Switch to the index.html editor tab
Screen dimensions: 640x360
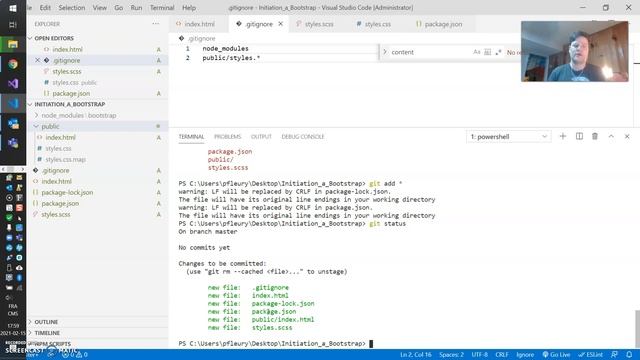(199, 24)
